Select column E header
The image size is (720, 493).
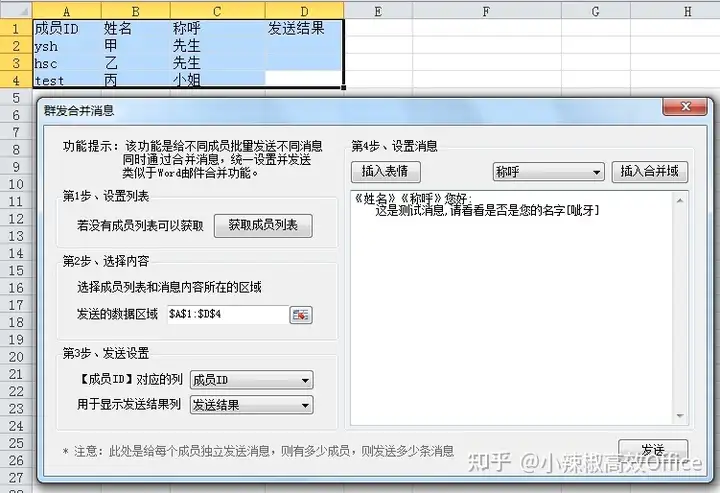[378, 11]
